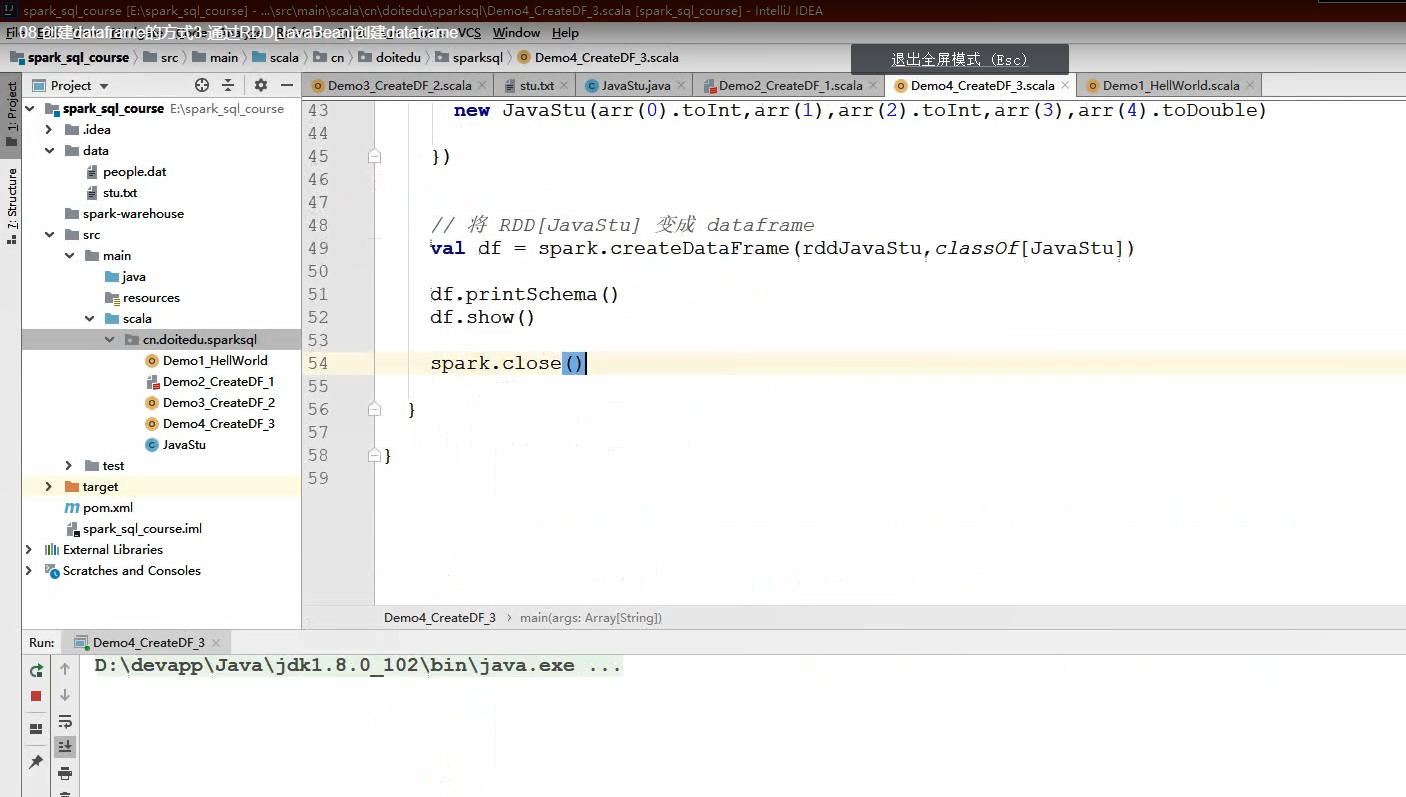Collapse the main folder in tree
The height and width of the screenshot is (797, 1406).
(x=69, y=256)
